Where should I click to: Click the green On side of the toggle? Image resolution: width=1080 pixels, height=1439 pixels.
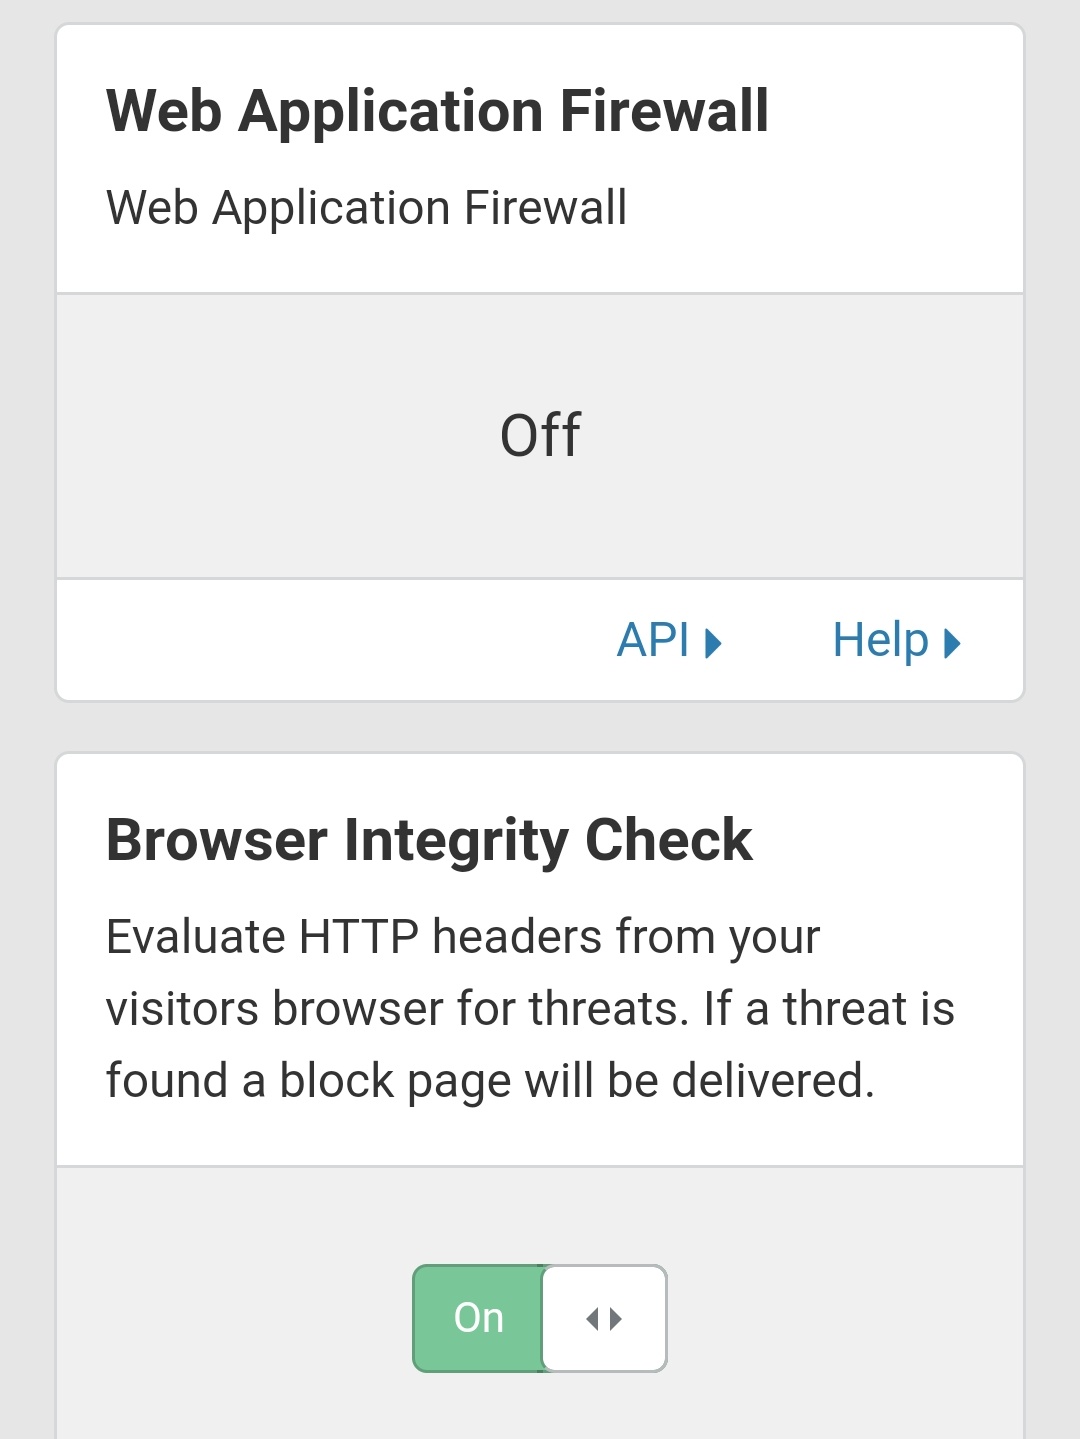point(478,1318)
